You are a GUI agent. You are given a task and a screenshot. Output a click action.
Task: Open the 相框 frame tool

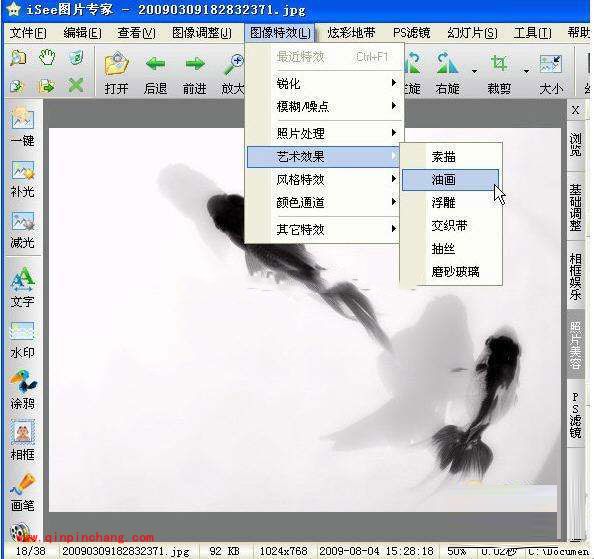pos(23,432)
